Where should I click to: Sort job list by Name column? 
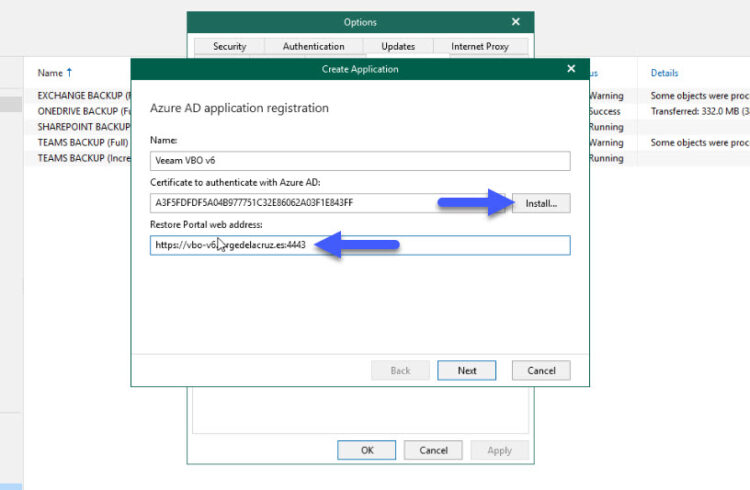click(x=50, y=73)
